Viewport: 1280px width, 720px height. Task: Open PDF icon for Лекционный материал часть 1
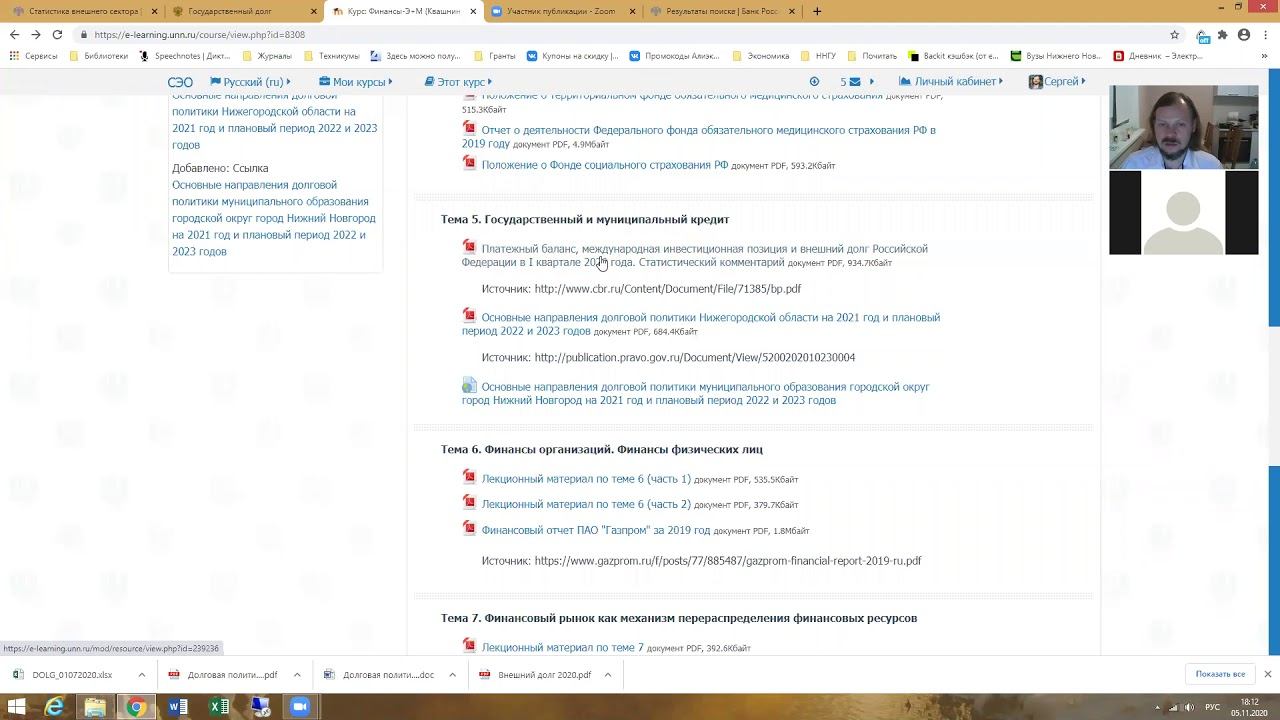[x=469, y=477]
